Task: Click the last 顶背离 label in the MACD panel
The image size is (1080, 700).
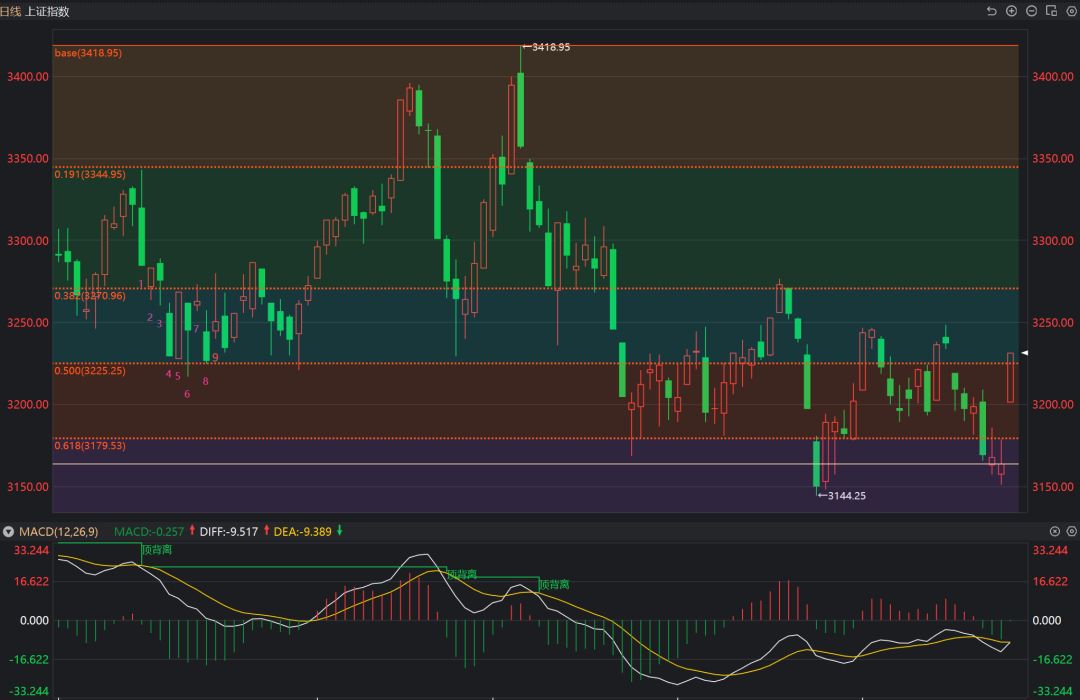Action: [x=554, y=584]
